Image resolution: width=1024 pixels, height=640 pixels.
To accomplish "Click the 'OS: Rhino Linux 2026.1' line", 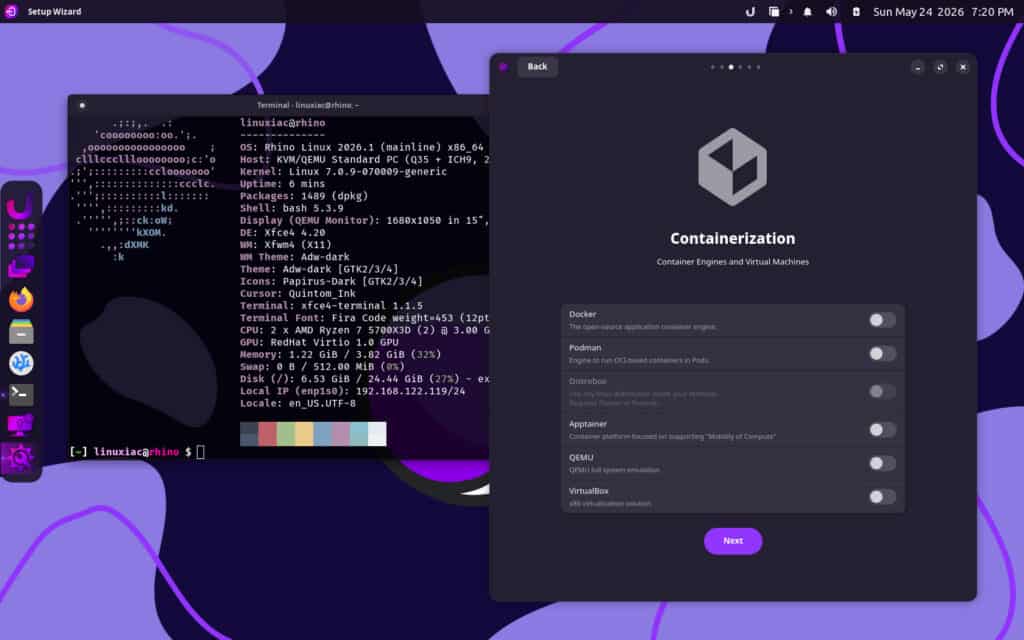I will click(362, 148).
